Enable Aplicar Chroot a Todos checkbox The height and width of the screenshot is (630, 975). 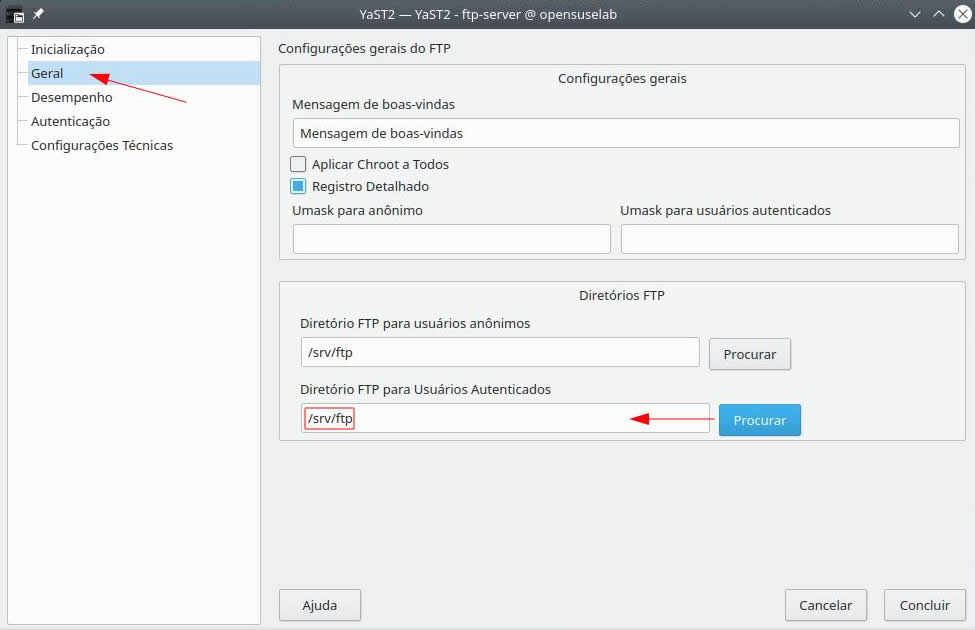tap(298, 164)
